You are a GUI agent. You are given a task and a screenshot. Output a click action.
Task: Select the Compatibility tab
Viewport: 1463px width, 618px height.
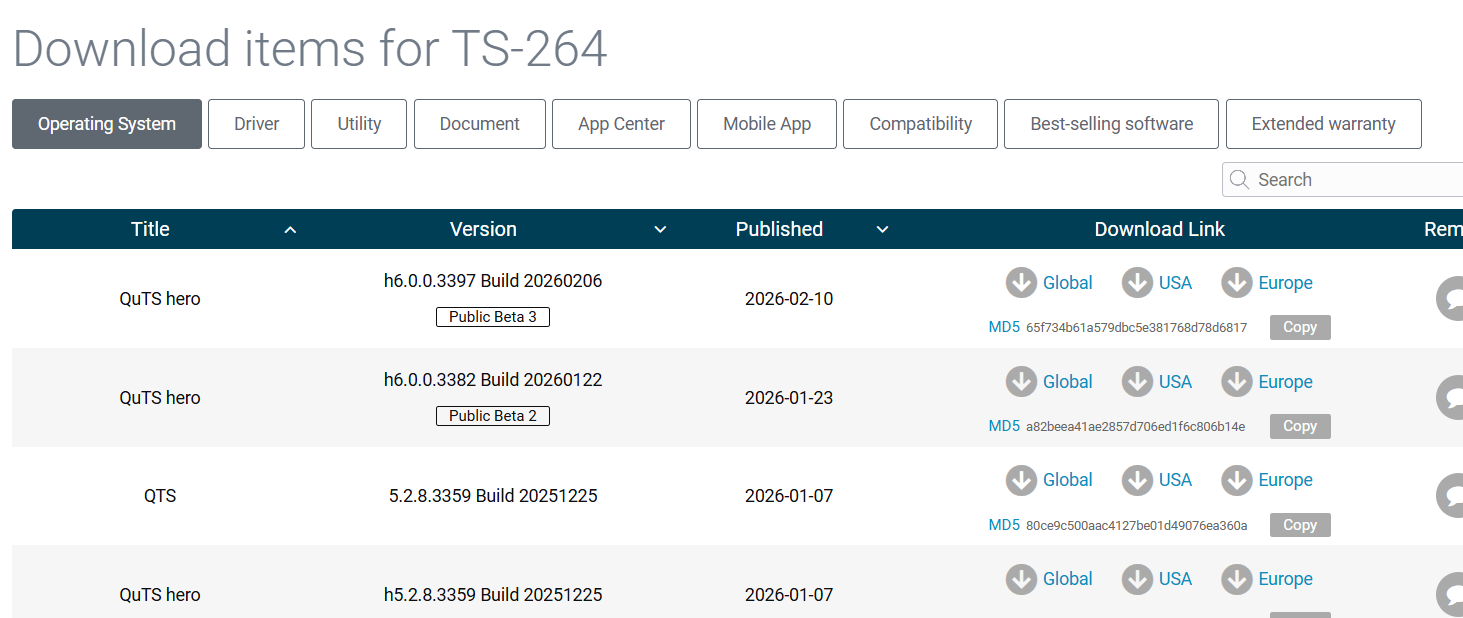(x=920, y=124)
